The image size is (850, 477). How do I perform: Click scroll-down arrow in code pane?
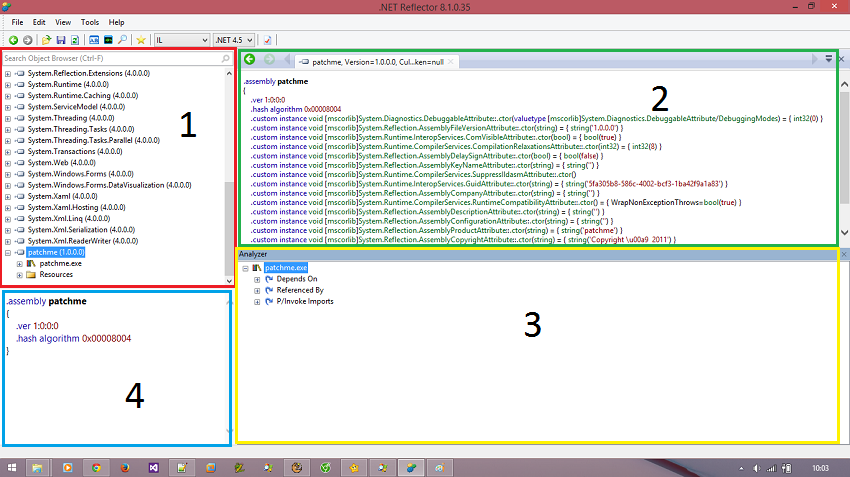point(844,233)
